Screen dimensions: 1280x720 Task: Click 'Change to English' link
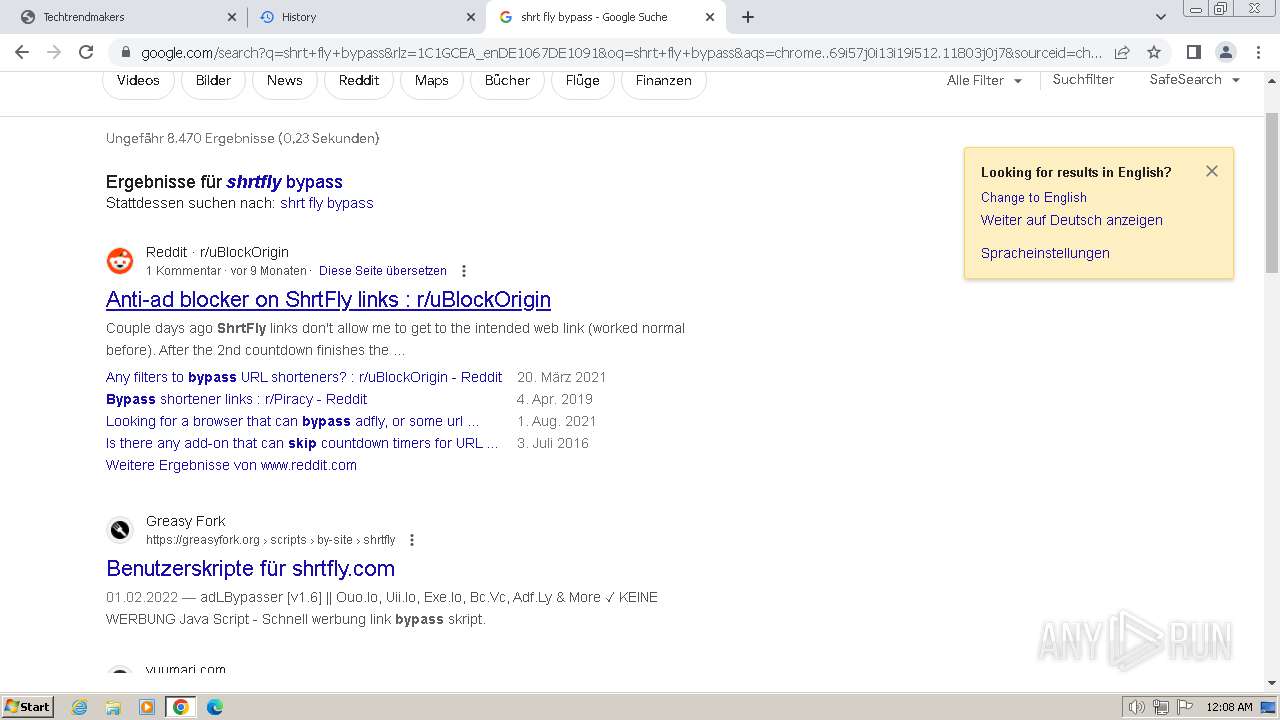1034,198
